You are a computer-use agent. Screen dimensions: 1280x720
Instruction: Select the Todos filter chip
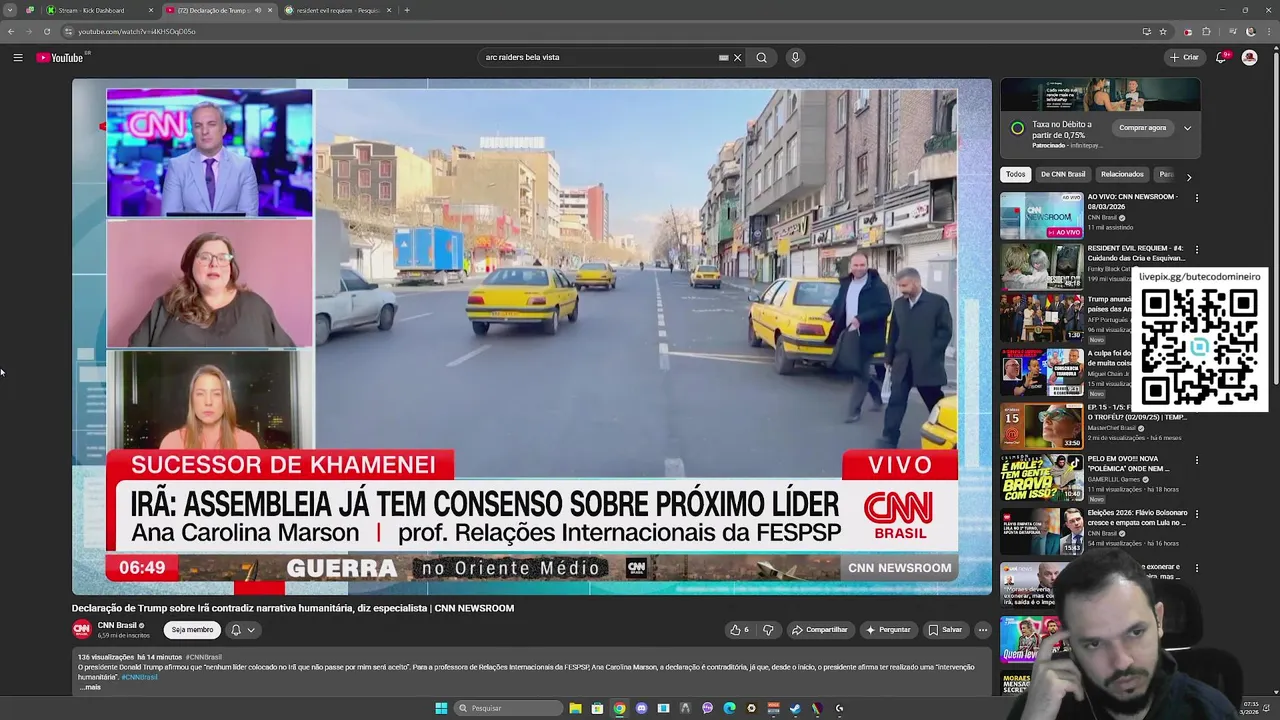(1015, 174)
